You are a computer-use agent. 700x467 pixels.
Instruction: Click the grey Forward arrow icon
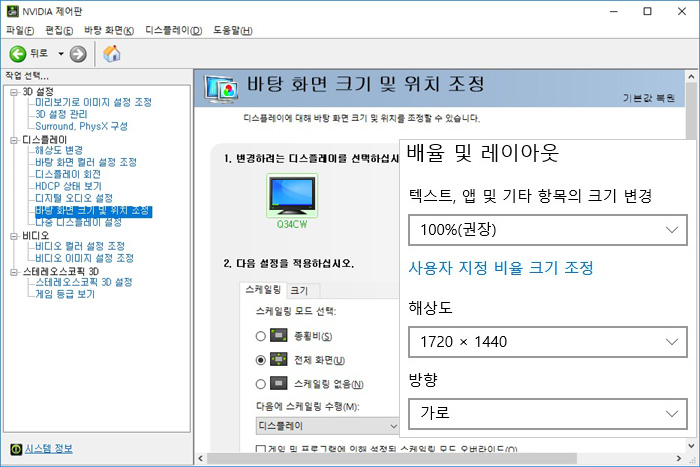(78, 54)
